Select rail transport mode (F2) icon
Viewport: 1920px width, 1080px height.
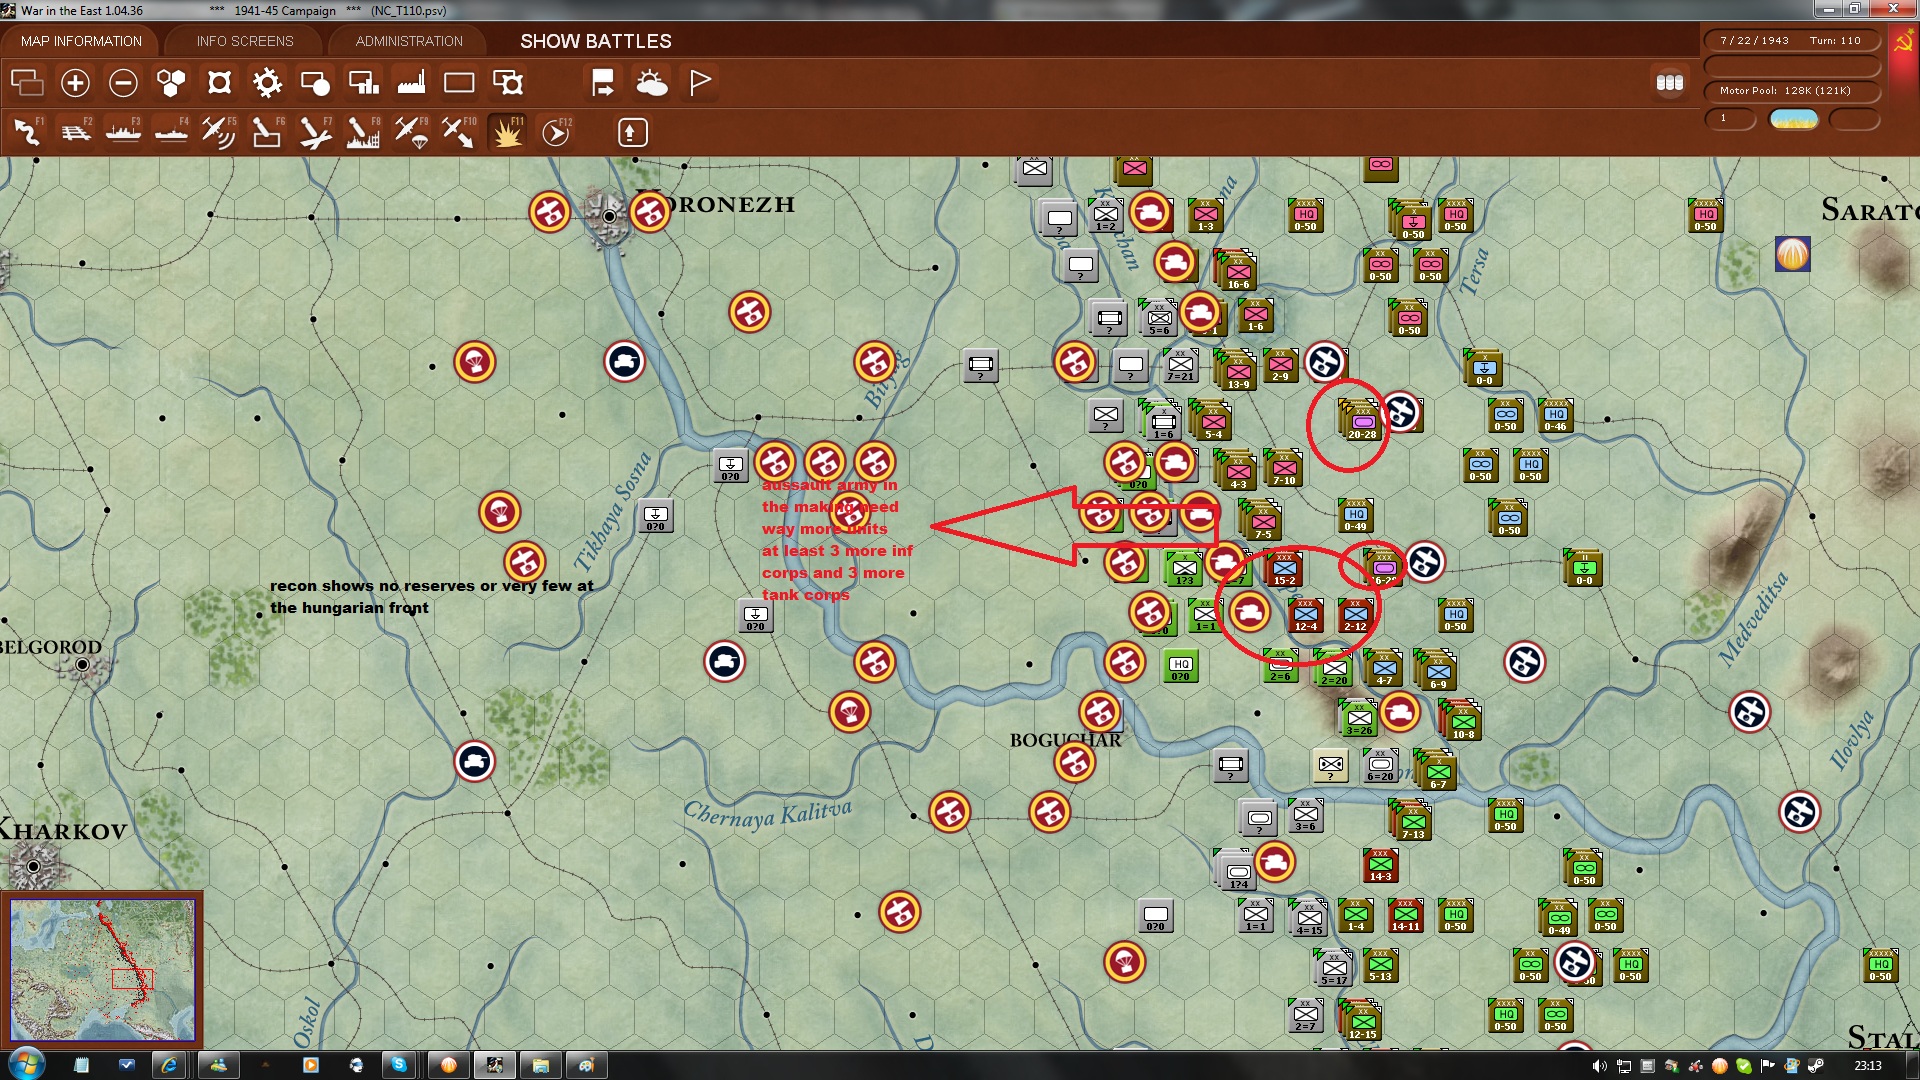tap(75, 132)
